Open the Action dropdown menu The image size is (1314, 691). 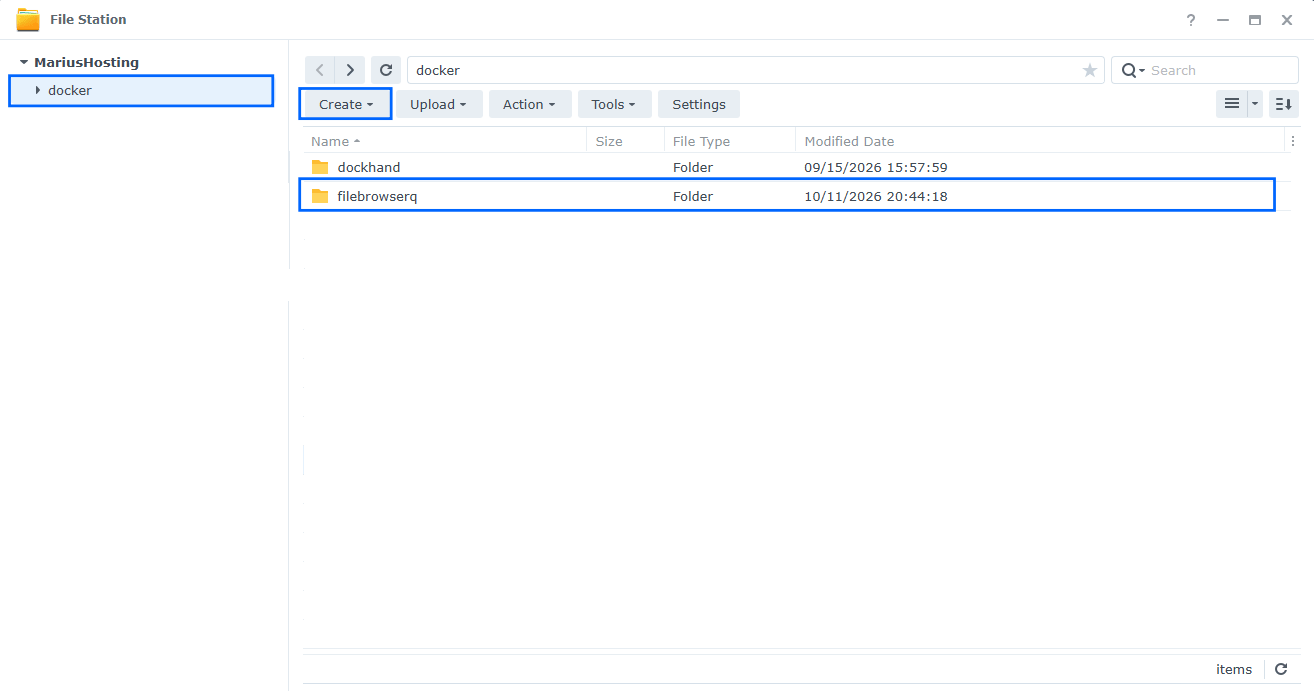[530, 104]
